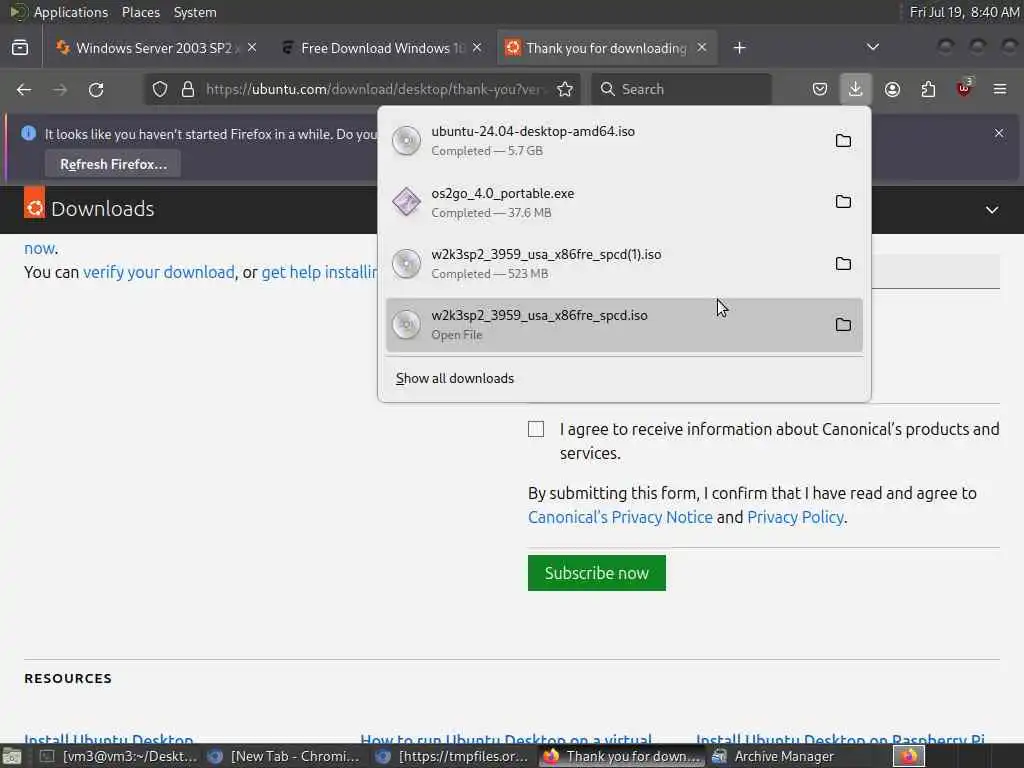1024x768 pixels.
Task: Go back with the back arrow
Action: coord(24,89)
